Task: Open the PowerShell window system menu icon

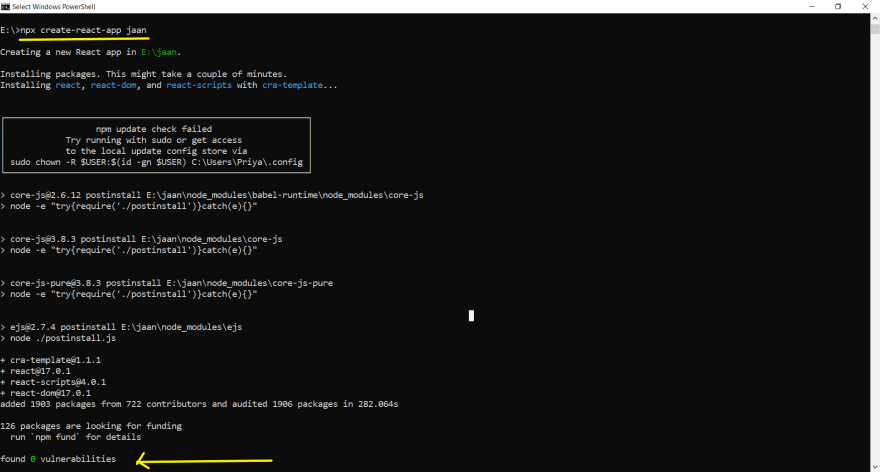Action: click(5, 7)
